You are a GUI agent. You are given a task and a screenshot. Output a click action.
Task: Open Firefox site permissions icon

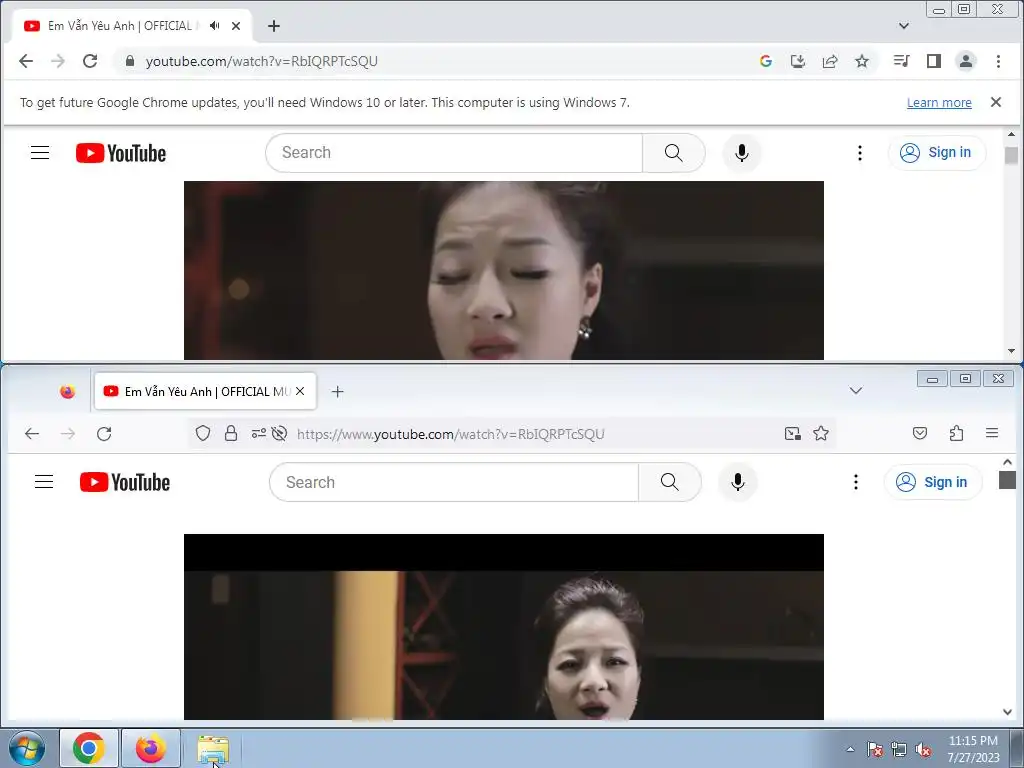pyautogui.click(x=259, y=433)
